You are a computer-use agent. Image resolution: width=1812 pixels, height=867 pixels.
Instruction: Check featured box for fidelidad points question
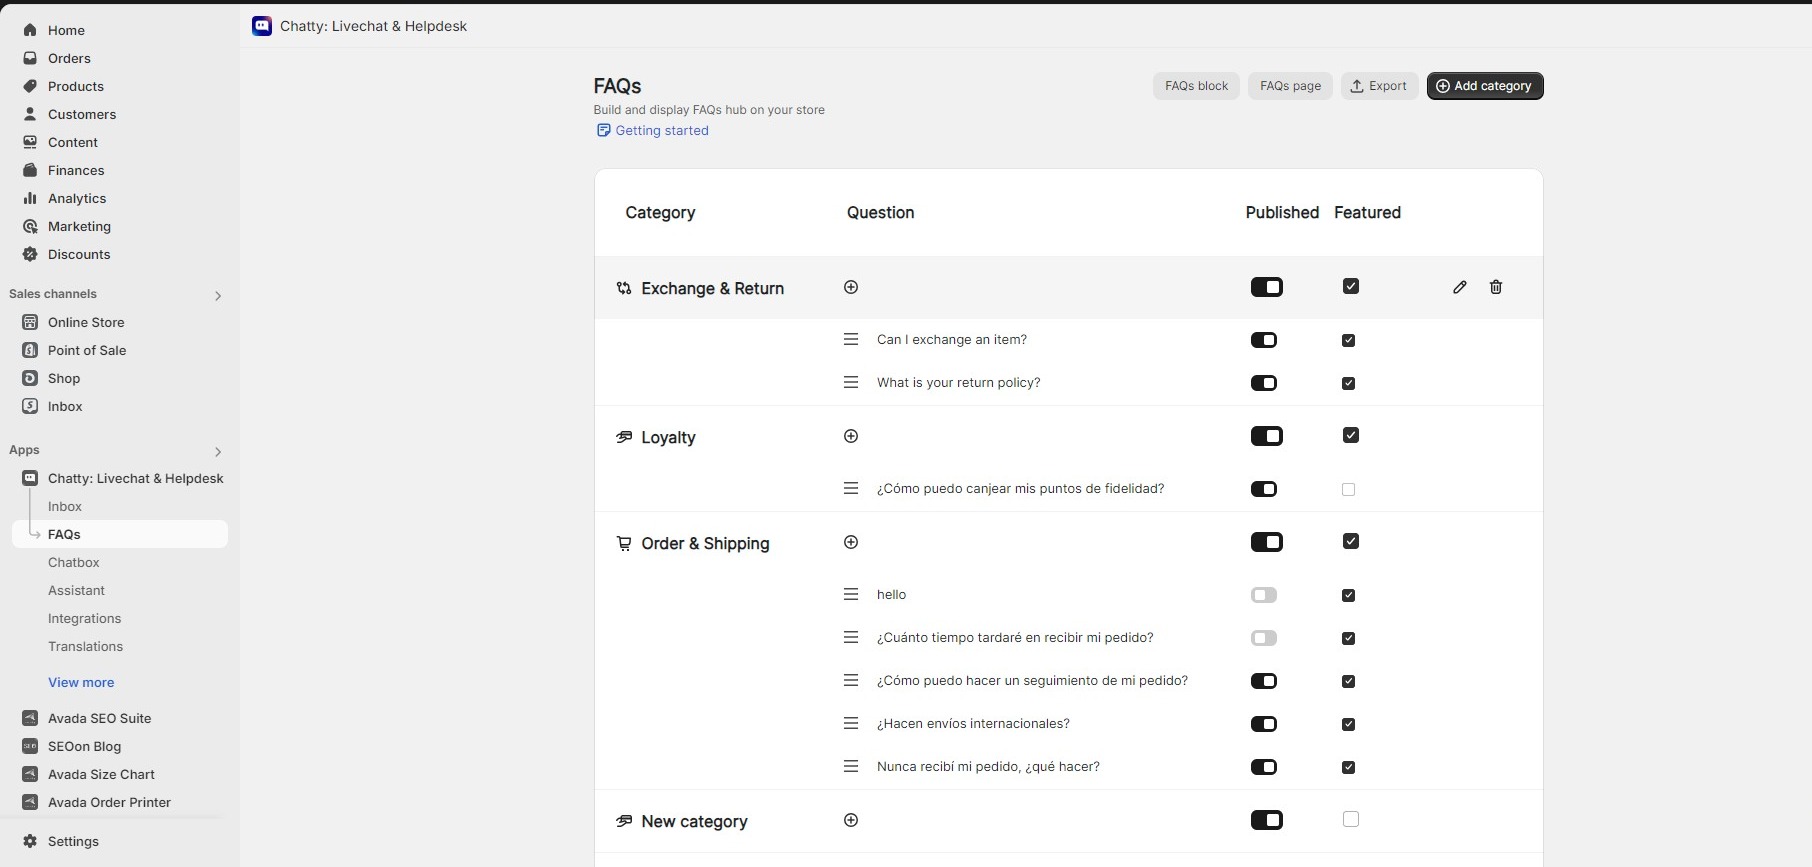pos(1349,489)
